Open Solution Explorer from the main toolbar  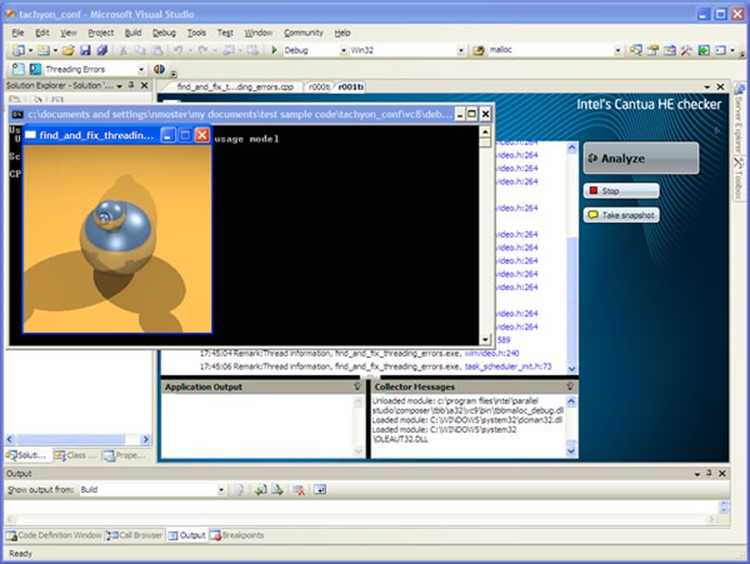click(636, 50)
